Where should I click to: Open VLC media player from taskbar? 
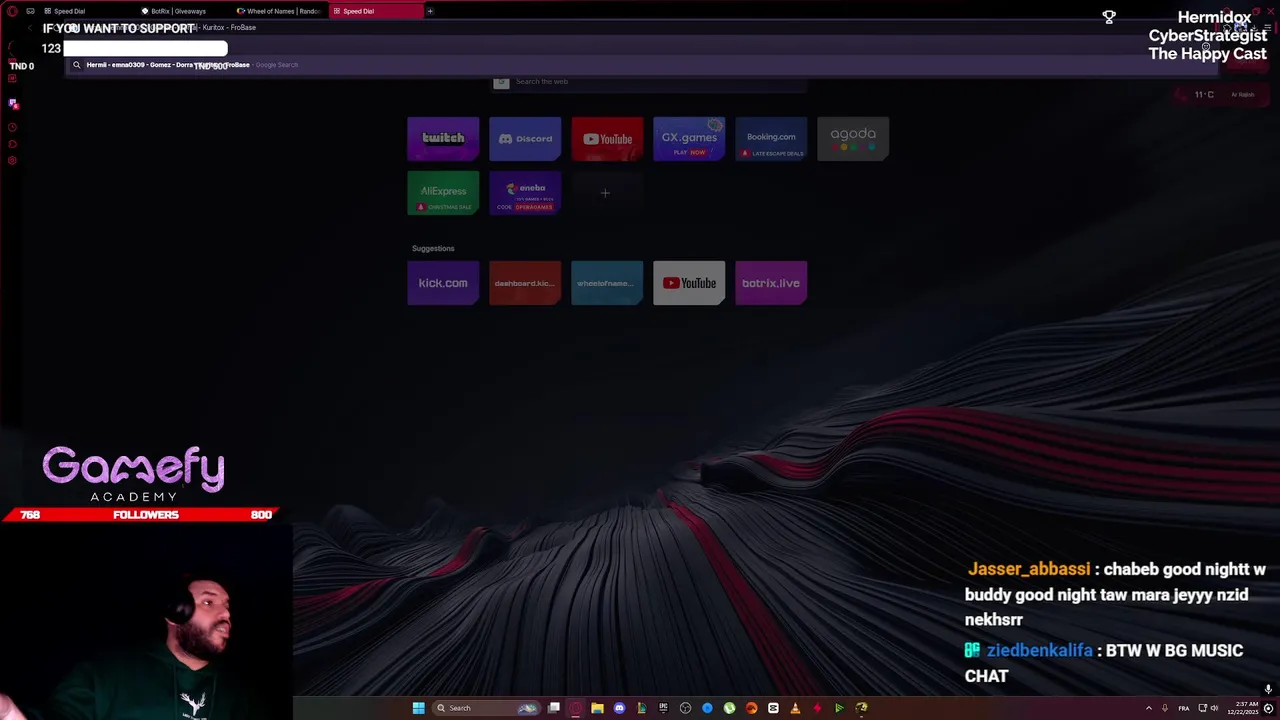[x=795, y=708]
